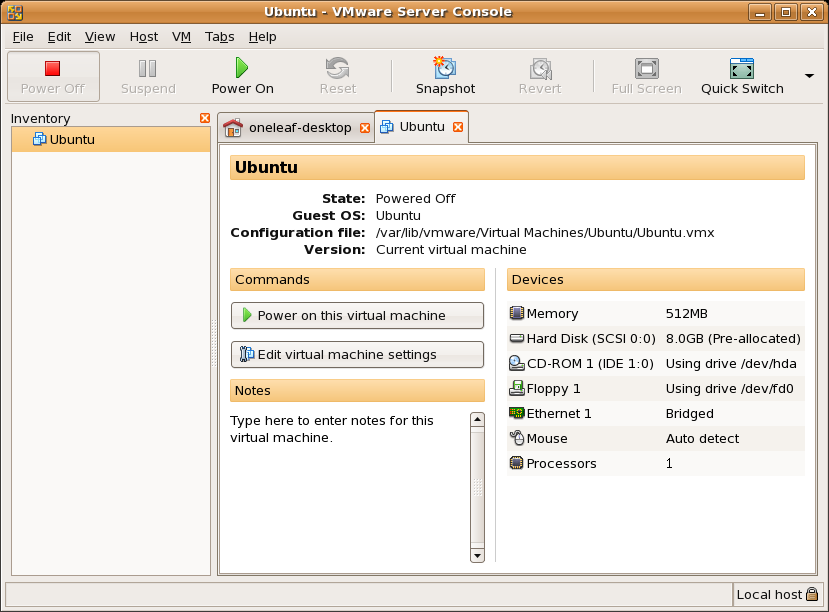Open the toolbar overflow dropdown arrow

pyautogui.click(x=809, y=76)
